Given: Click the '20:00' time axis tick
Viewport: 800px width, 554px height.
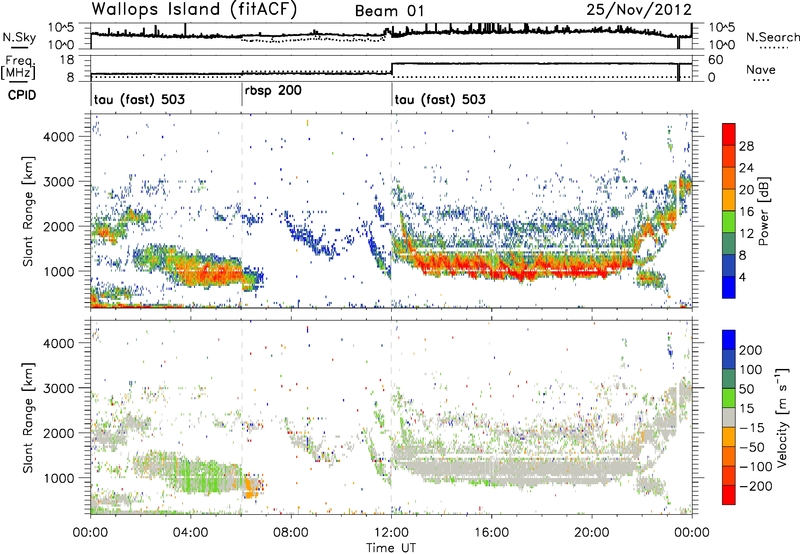Looking at the screenshot, I should coord(592,533).
